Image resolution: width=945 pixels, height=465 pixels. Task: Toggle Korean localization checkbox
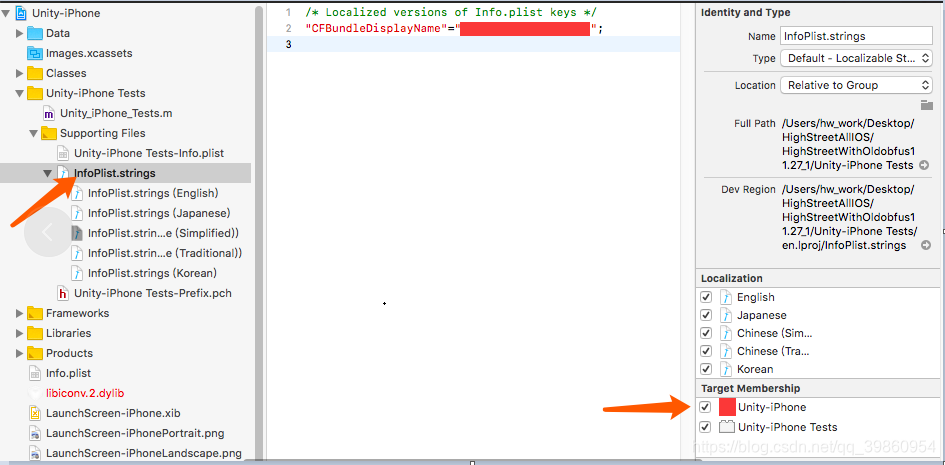click(706, 369)
